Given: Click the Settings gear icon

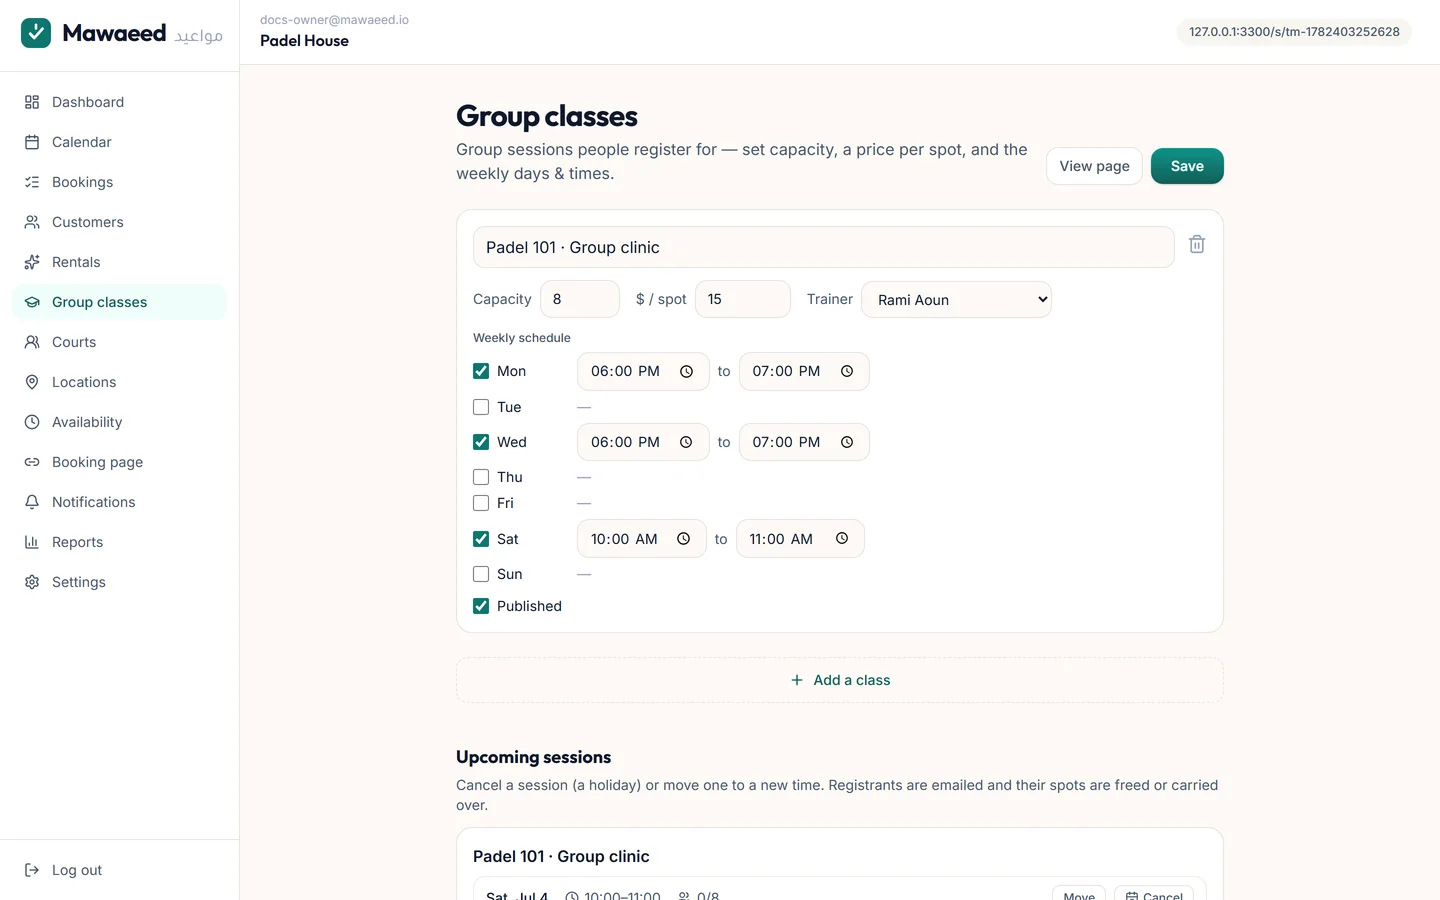Looking at the screenshot, I should coord(32,582).
